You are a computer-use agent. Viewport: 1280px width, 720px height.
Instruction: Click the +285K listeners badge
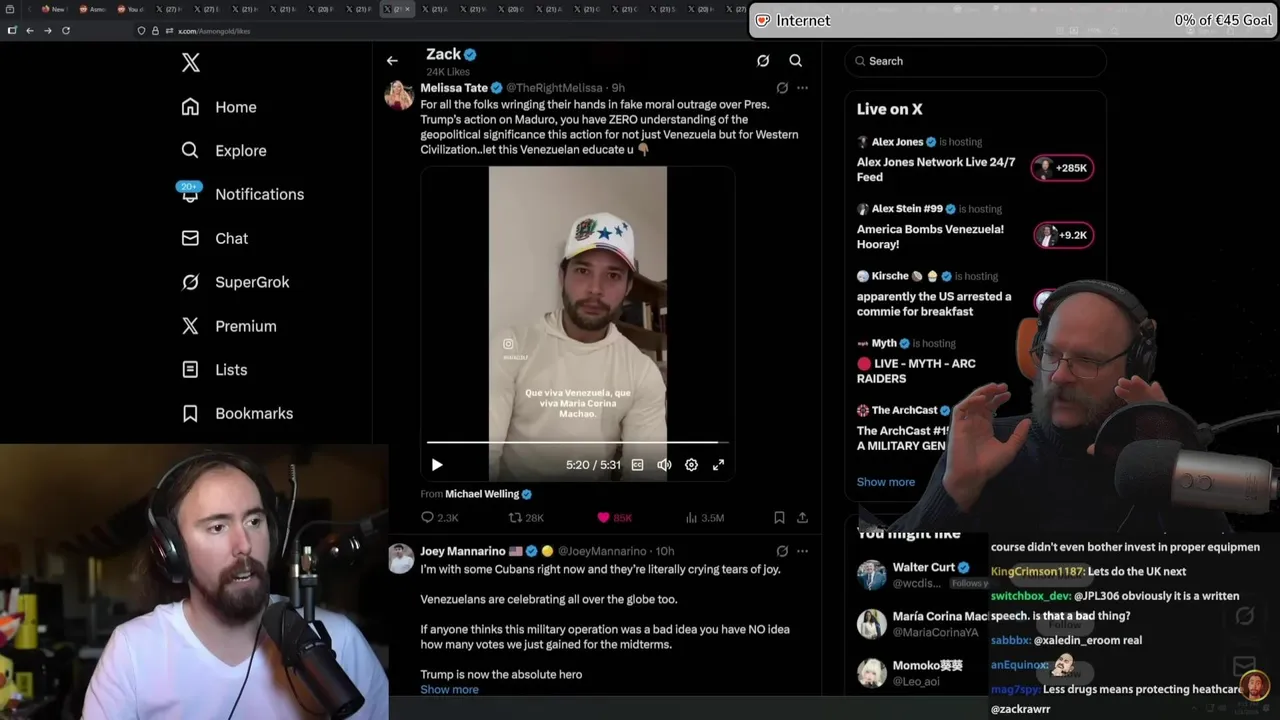pos(1062,168)
